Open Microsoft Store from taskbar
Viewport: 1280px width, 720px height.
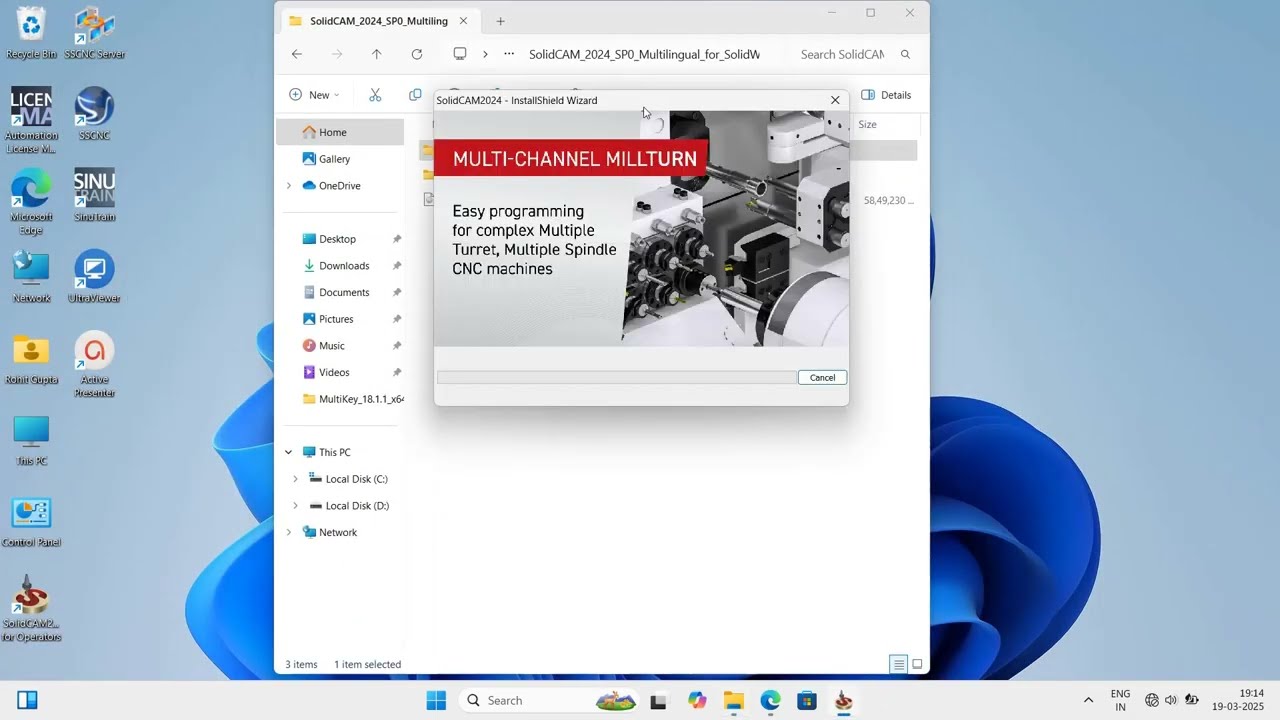[x=807, y=701]
